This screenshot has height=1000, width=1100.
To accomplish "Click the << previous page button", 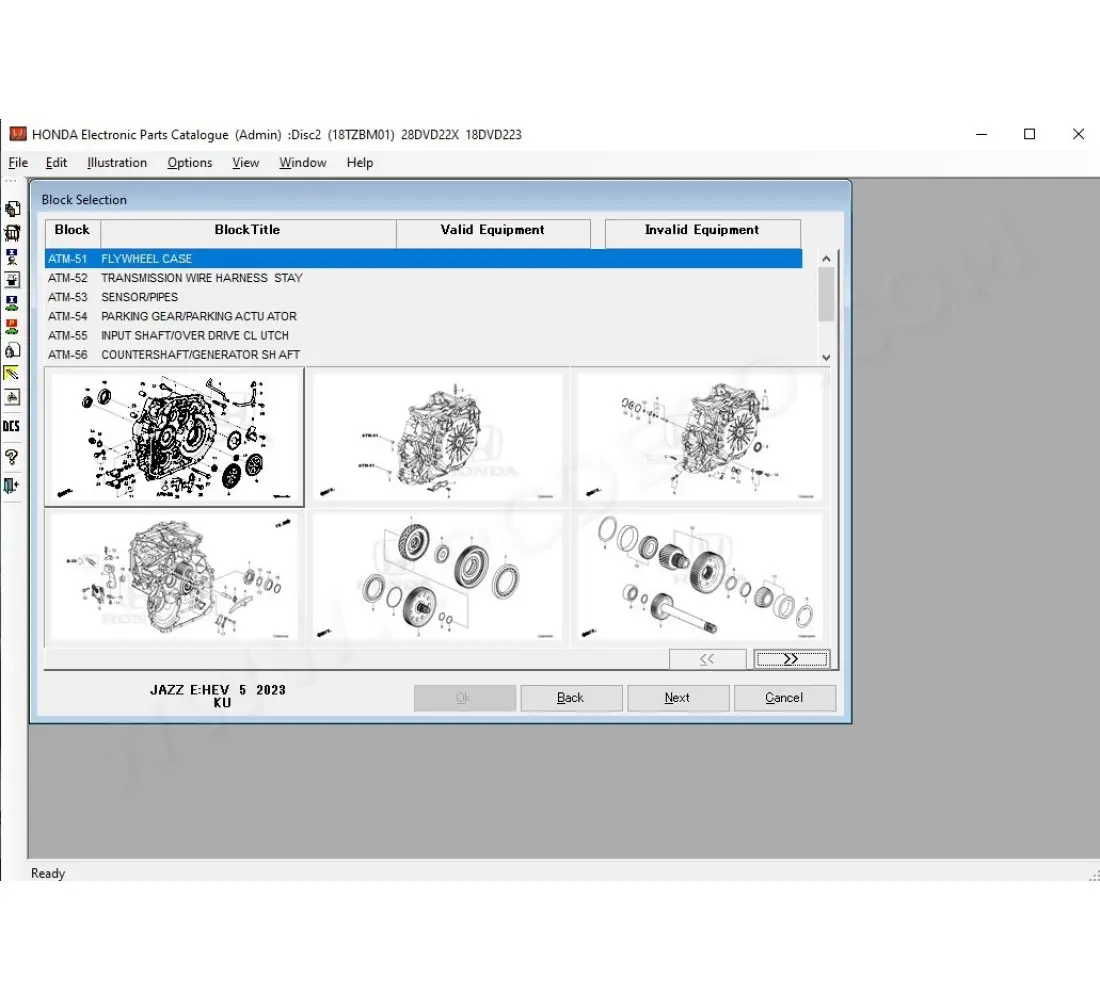I will 707,659.
